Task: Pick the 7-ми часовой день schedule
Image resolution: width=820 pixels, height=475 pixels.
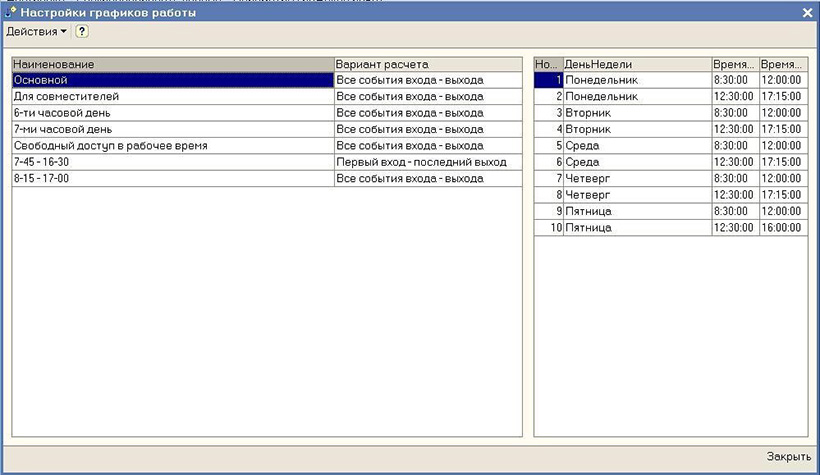Action: 171,129
